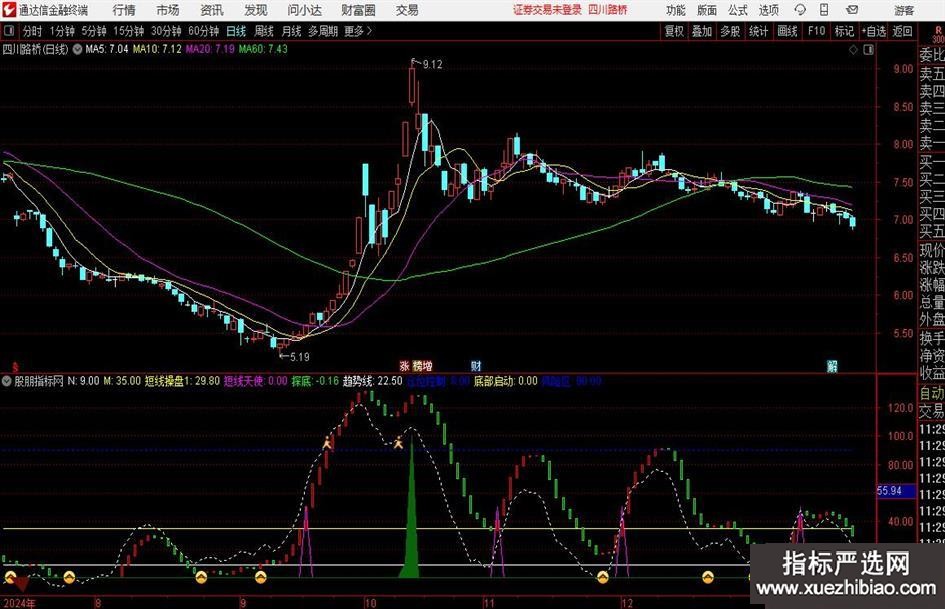The width and height of the screenshot is (945, 609).
Task: Add stock with the +自选 button
Action: [x=874, y=31]
